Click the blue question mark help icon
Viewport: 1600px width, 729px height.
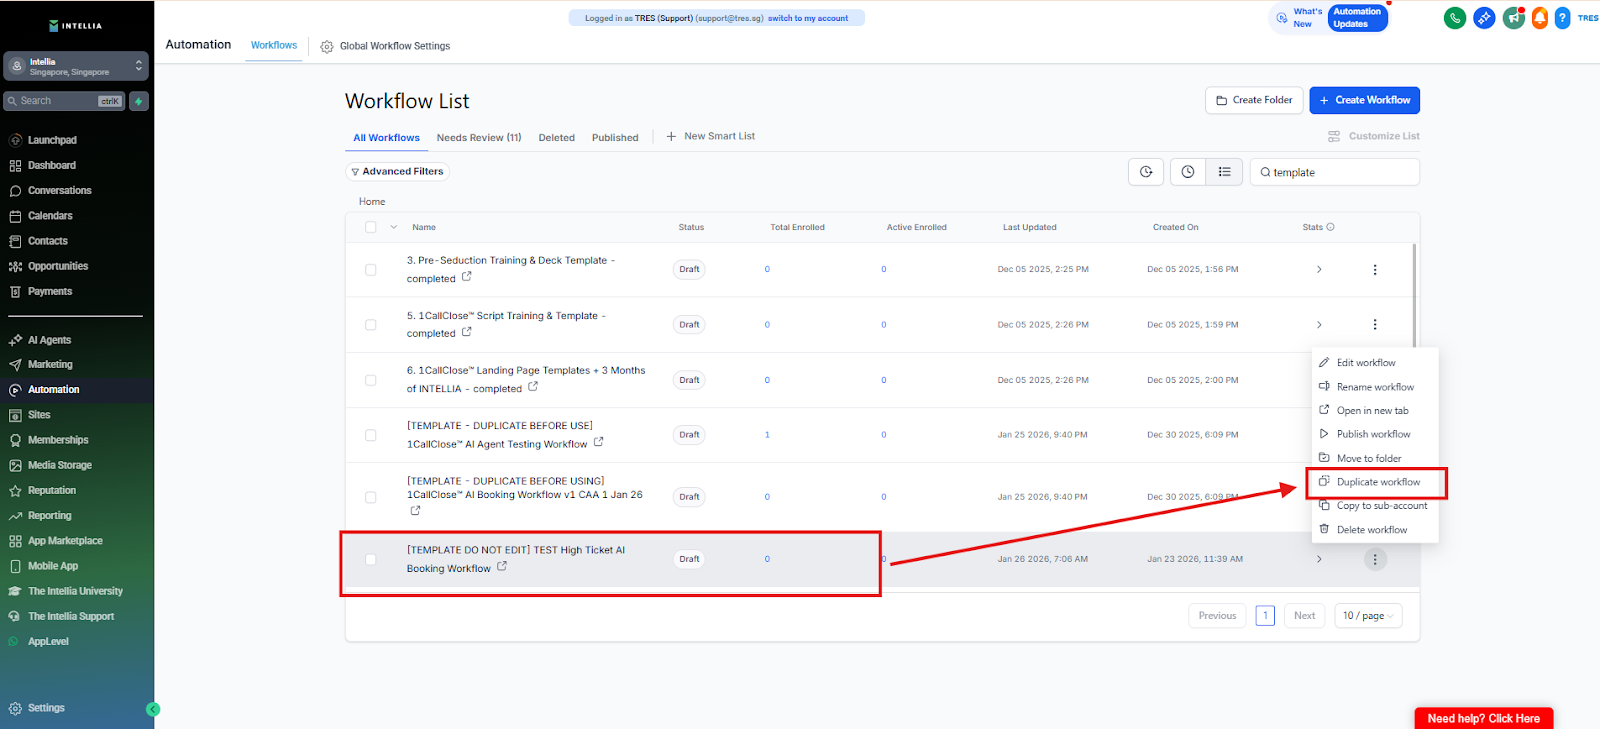click(1562, 18)
